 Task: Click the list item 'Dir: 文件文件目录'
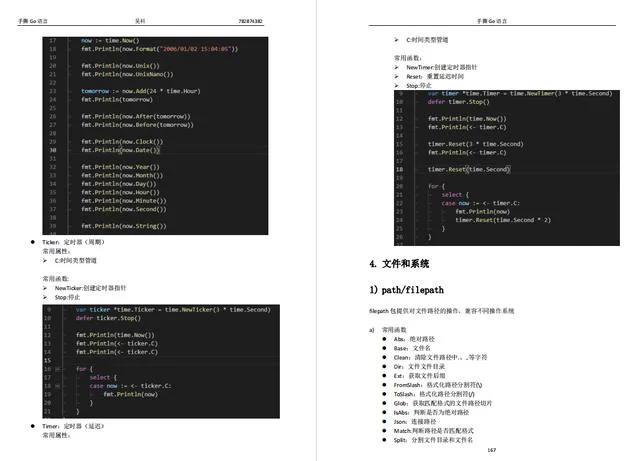pyautogui.click(x=419, y=367)
